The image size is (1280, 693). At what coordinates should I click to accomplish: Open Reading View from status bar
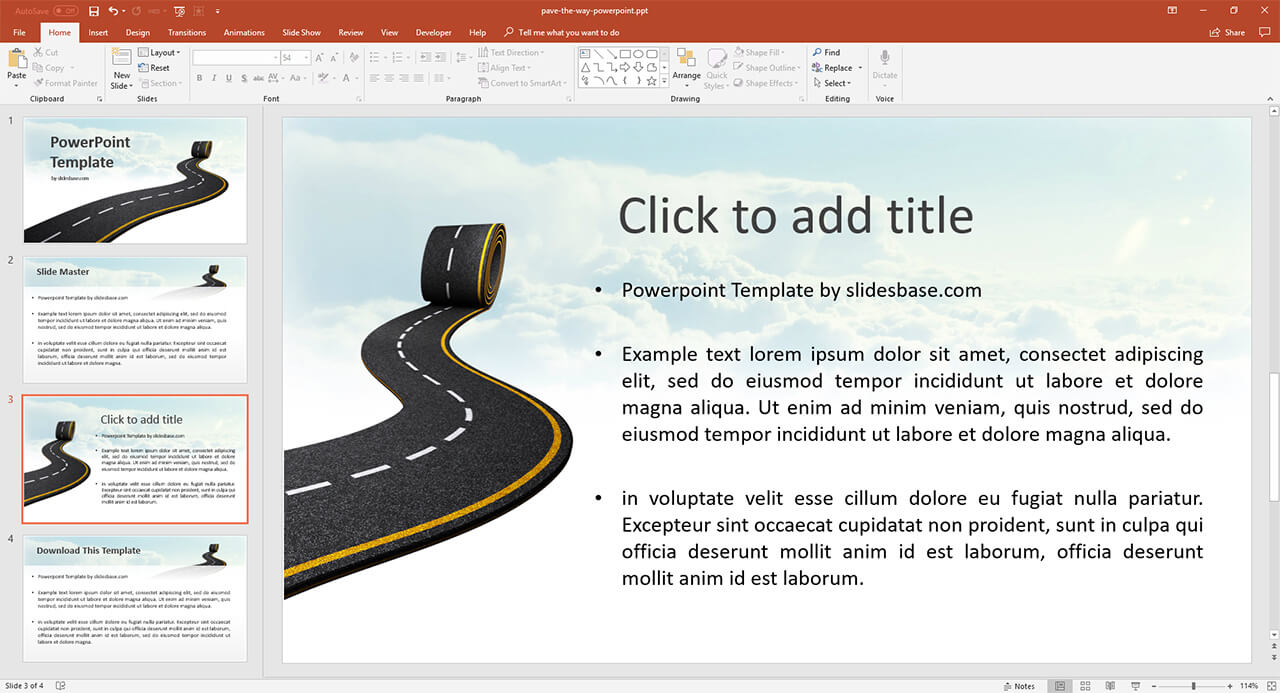(1109, 686)
